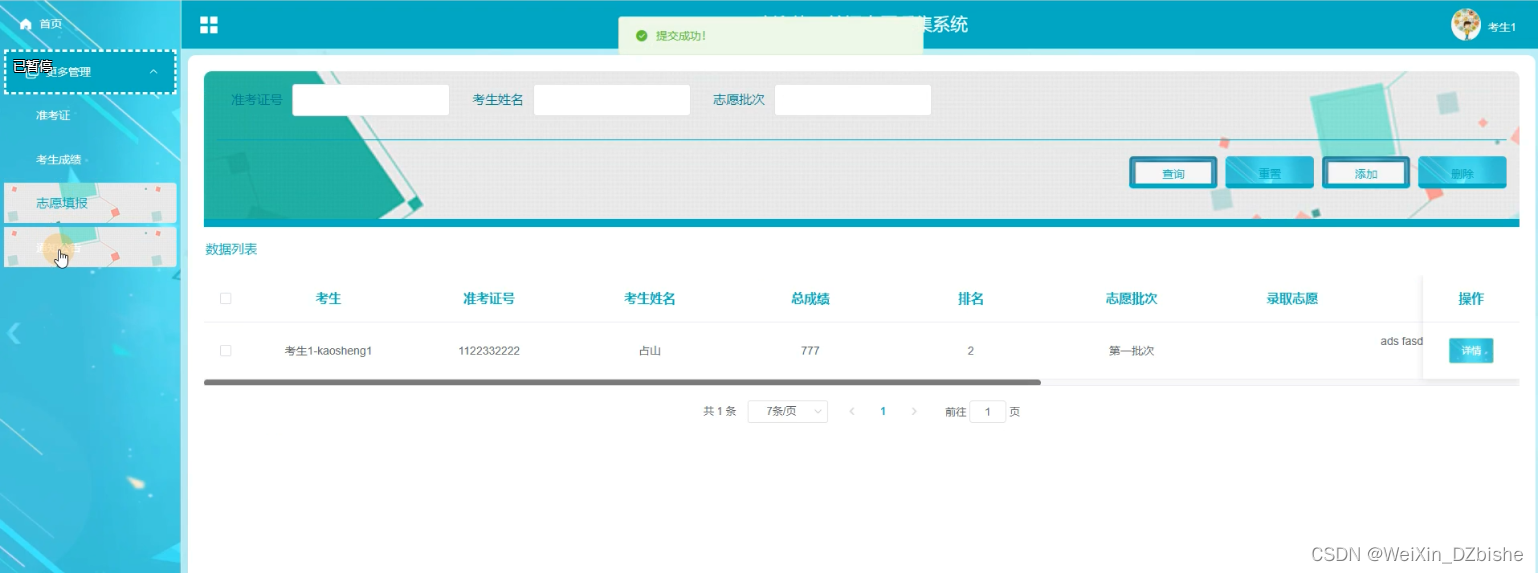
Task: Click the 考生1 username in header
Action: tap(1502, 27)
